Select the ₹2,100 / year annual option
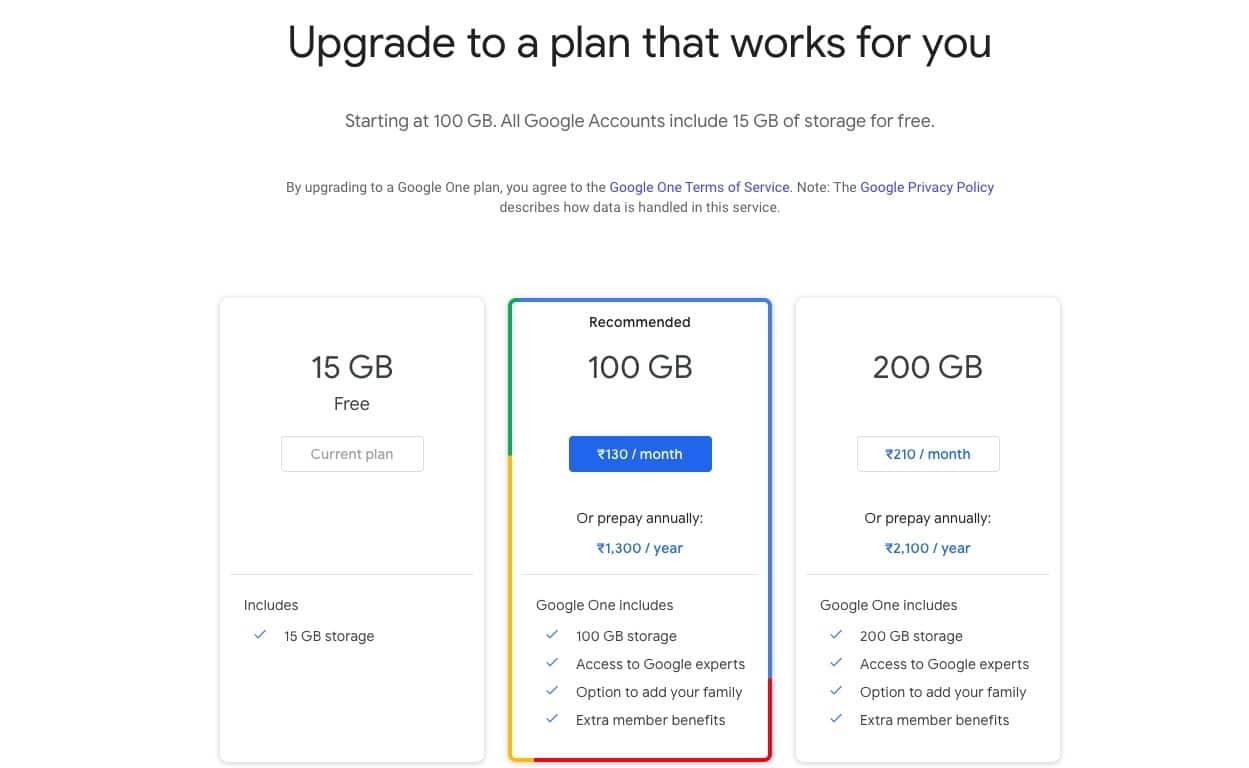The width and height of the screenshot is (1249, 768). pyautogui.click(x=927, y=548)
